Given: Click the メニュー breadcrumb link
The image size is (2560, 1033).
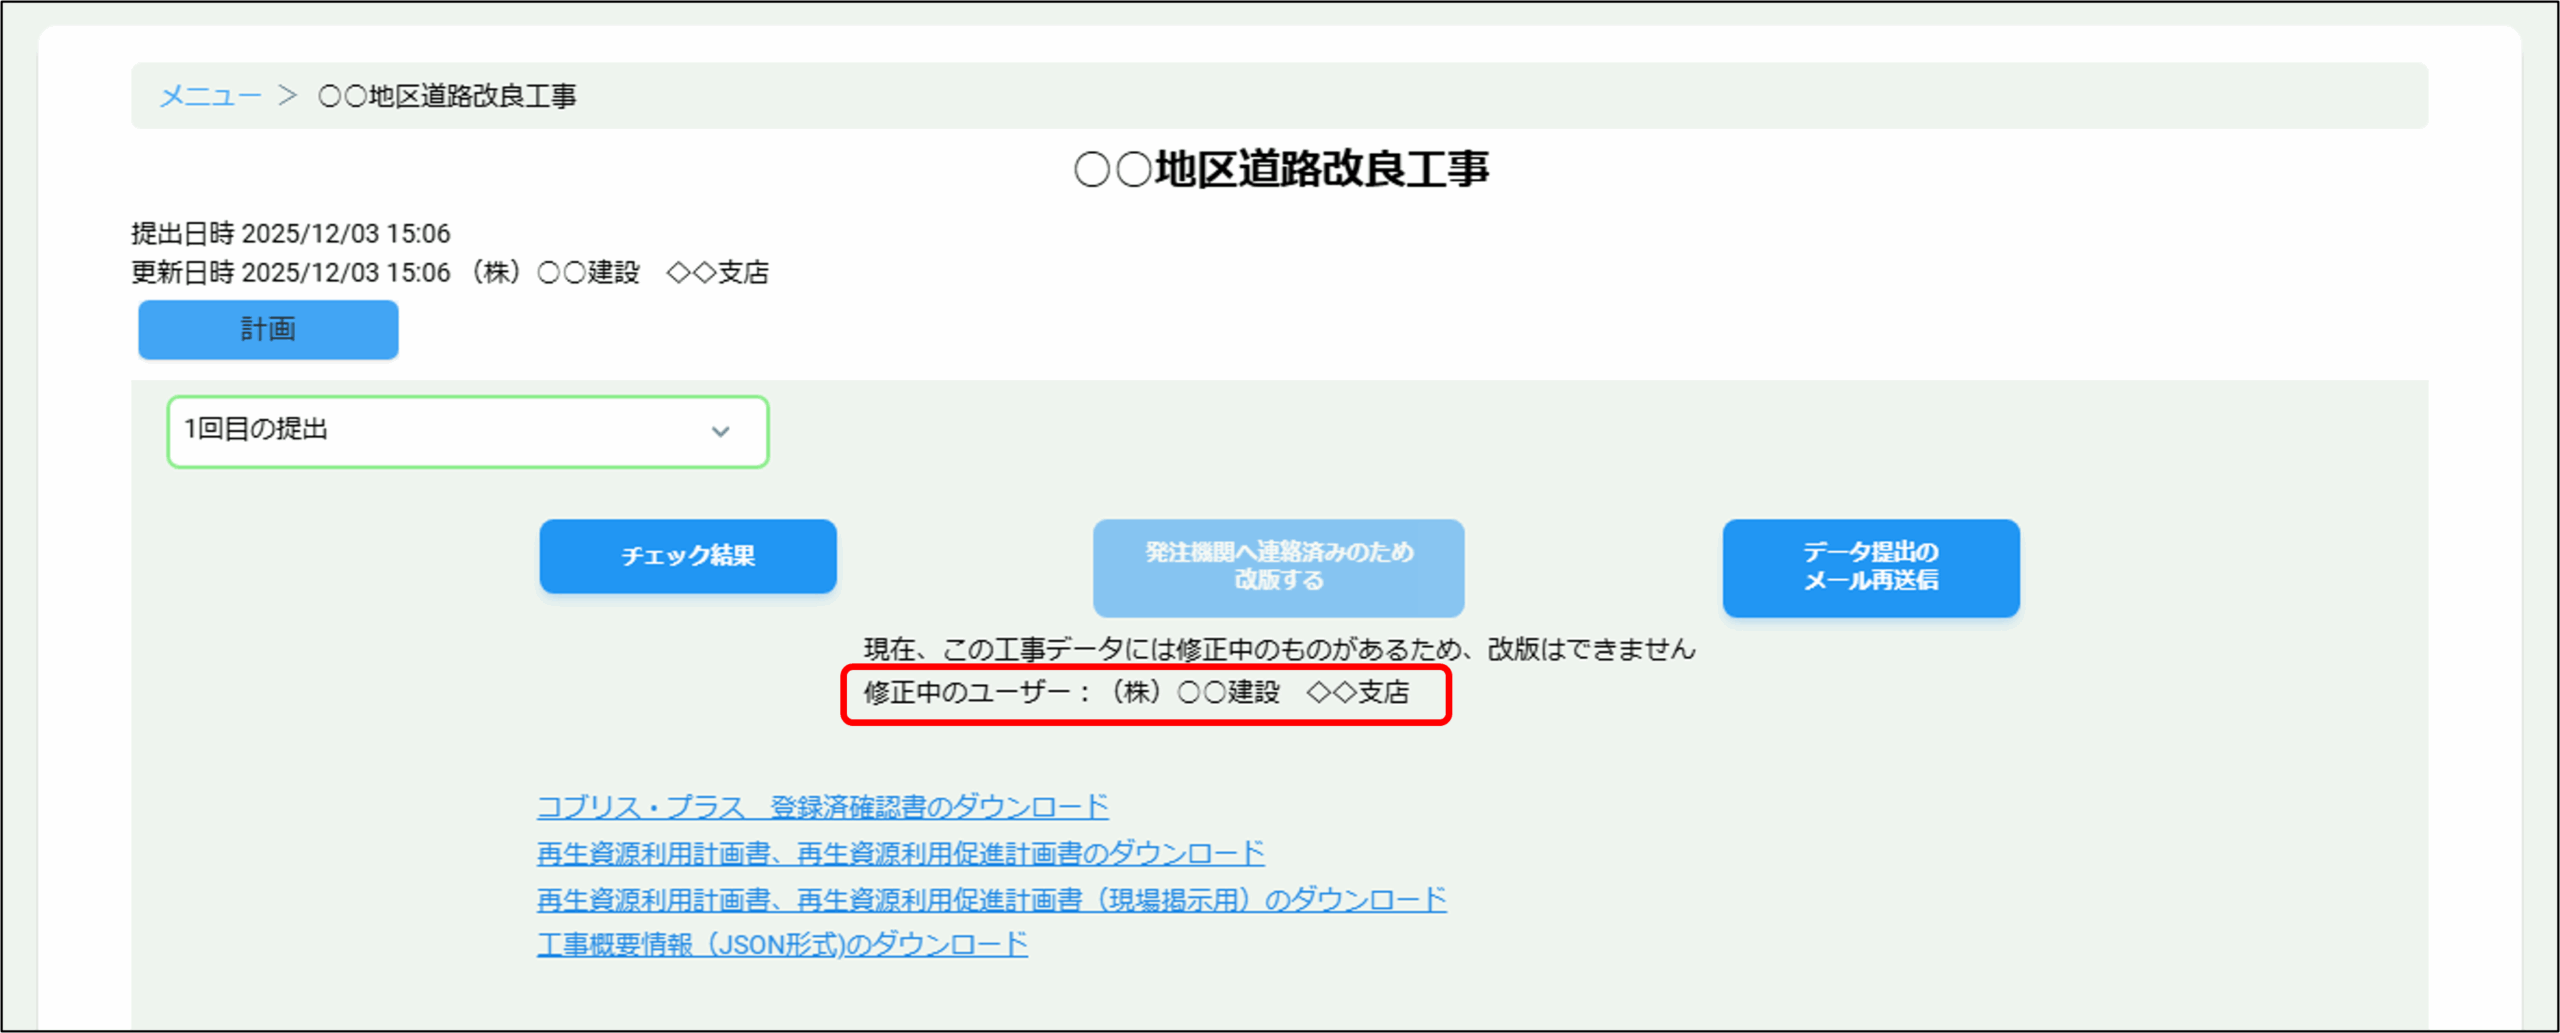Looking at the screenshot, I should [210, 96].
